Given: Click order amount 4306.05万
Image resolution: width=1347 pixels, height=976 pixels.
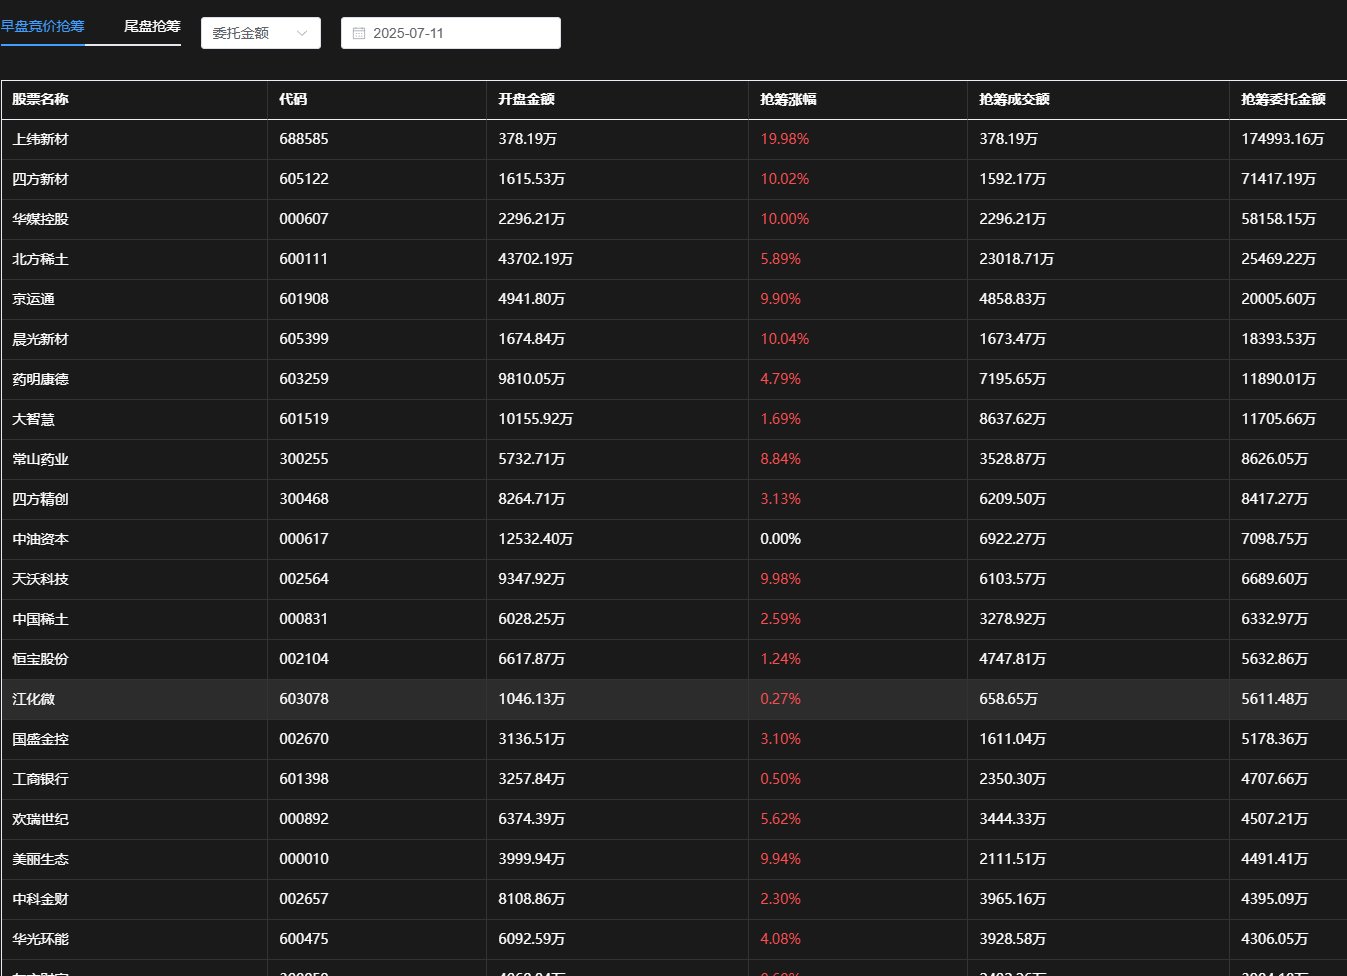Looking at the screenshot, I should coord(1275,939).
